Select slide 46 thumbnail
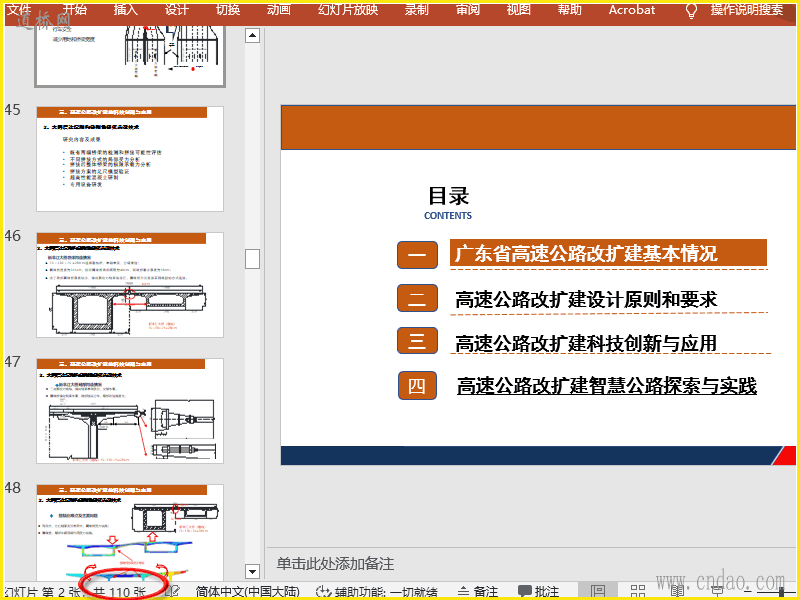800x600 pixels. point(130,285)
